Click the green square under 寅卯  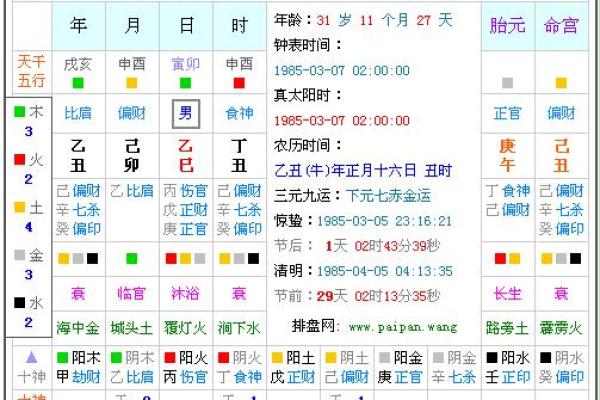(x=186, y=83)
